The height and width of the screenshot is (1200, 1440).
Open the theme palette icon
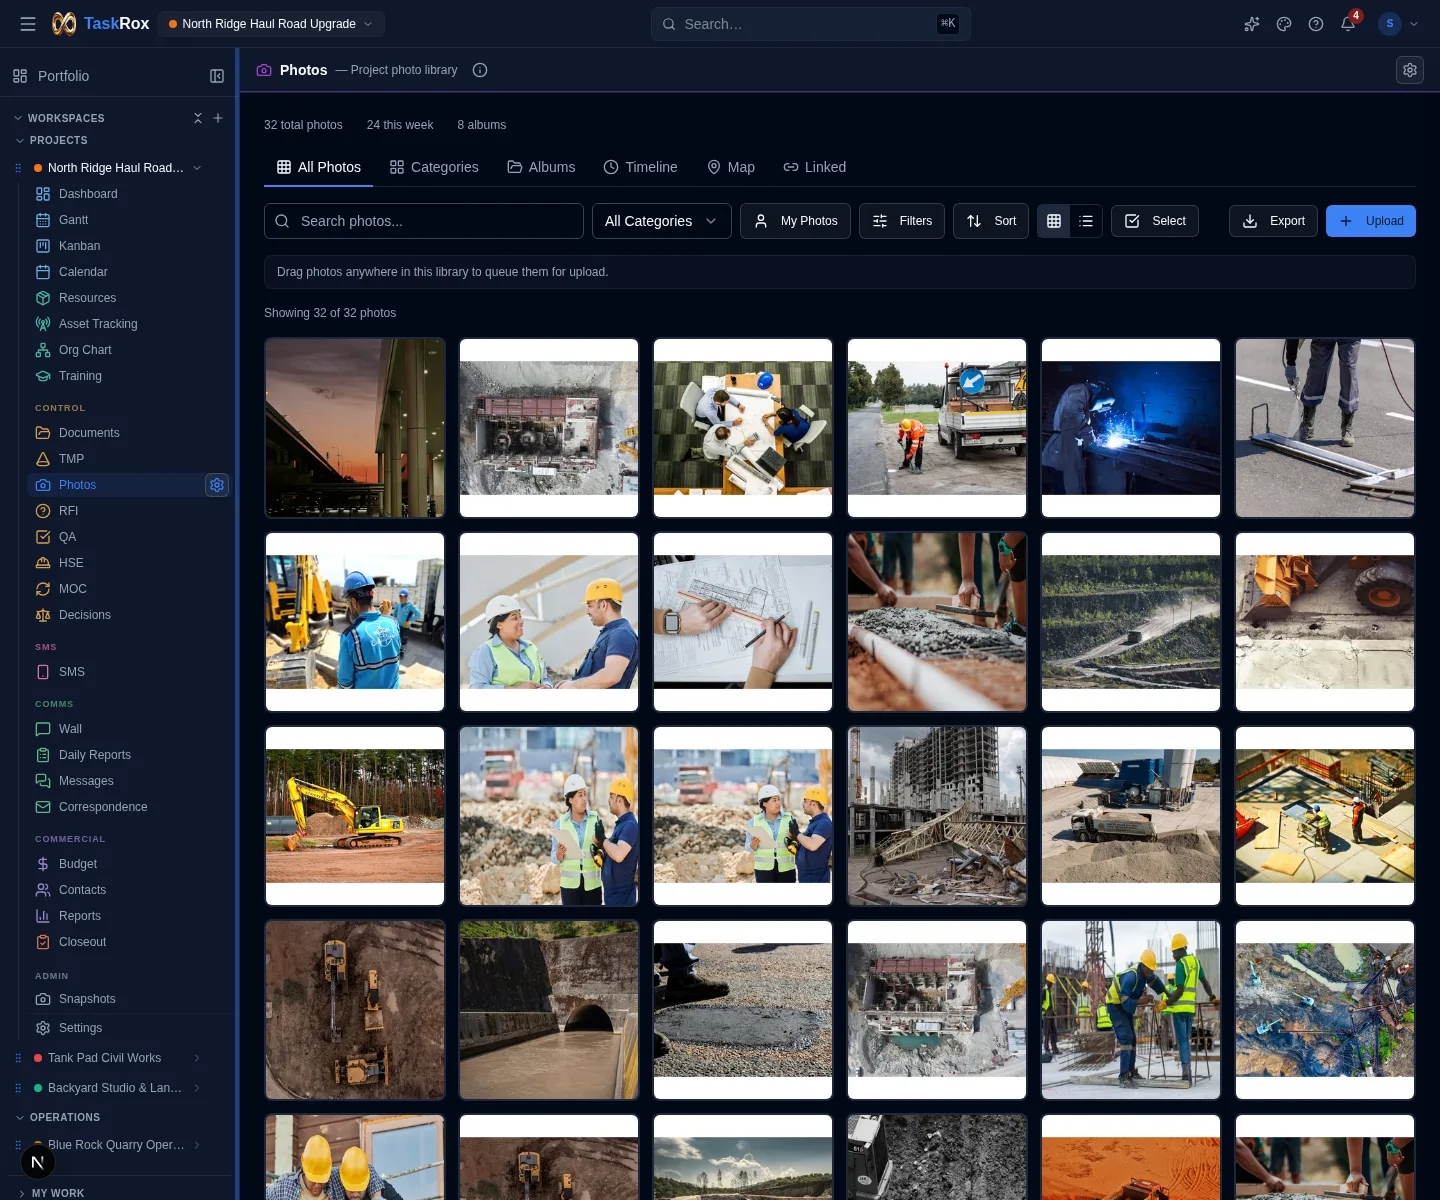(1284, 24)
